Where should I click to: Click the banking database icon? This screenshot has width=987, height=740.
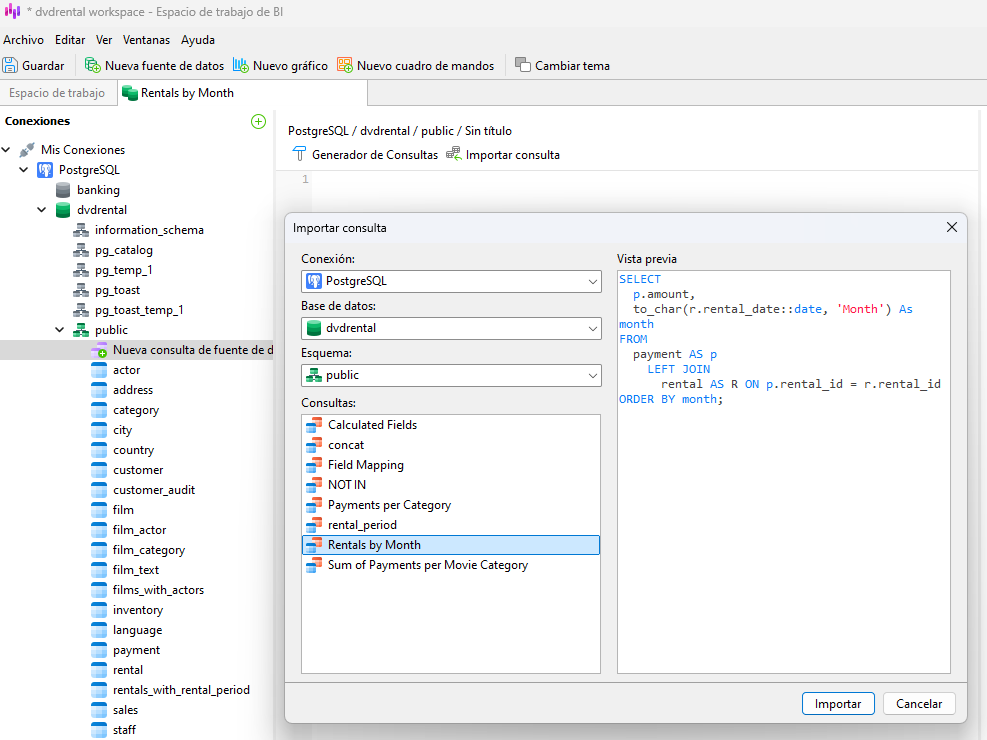(x=63, y=190)
